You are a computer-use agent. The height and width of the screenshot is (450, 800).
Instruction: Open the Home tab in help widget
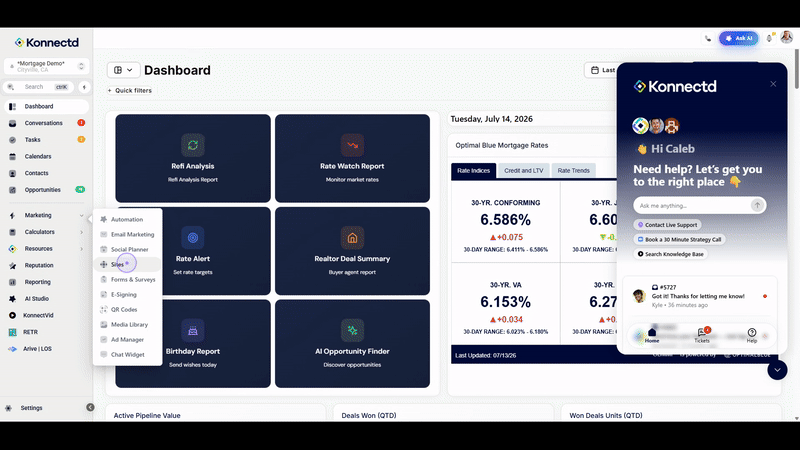652,335
